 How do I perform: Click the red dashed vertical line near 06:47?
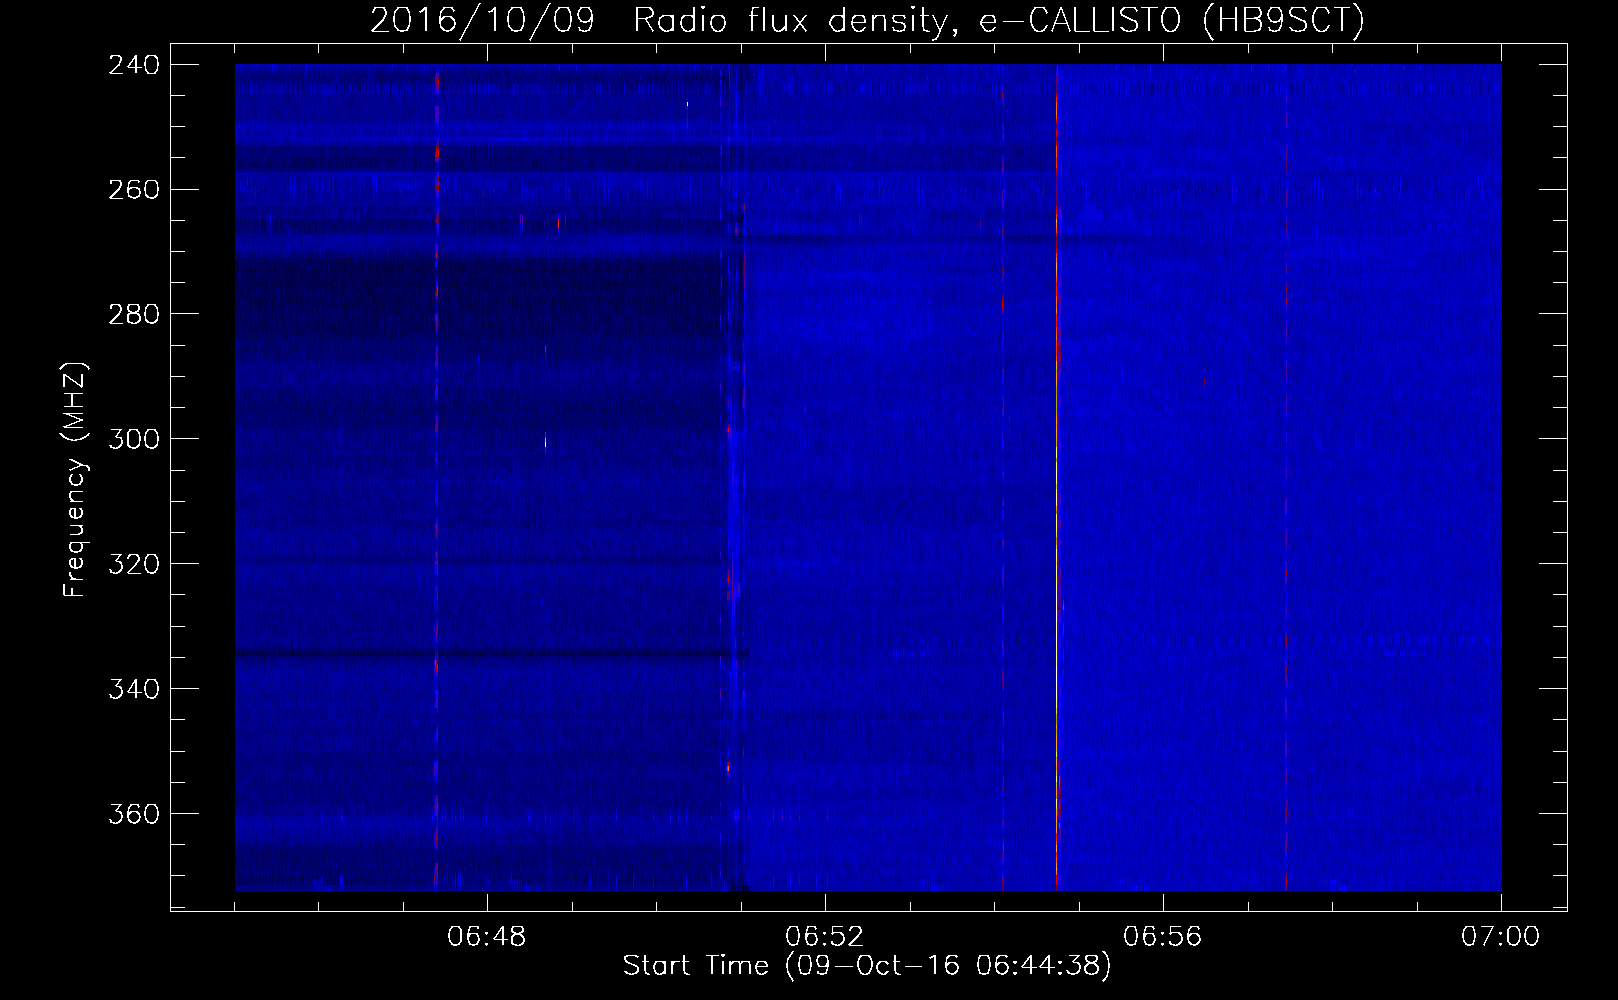tap(436, 477)
